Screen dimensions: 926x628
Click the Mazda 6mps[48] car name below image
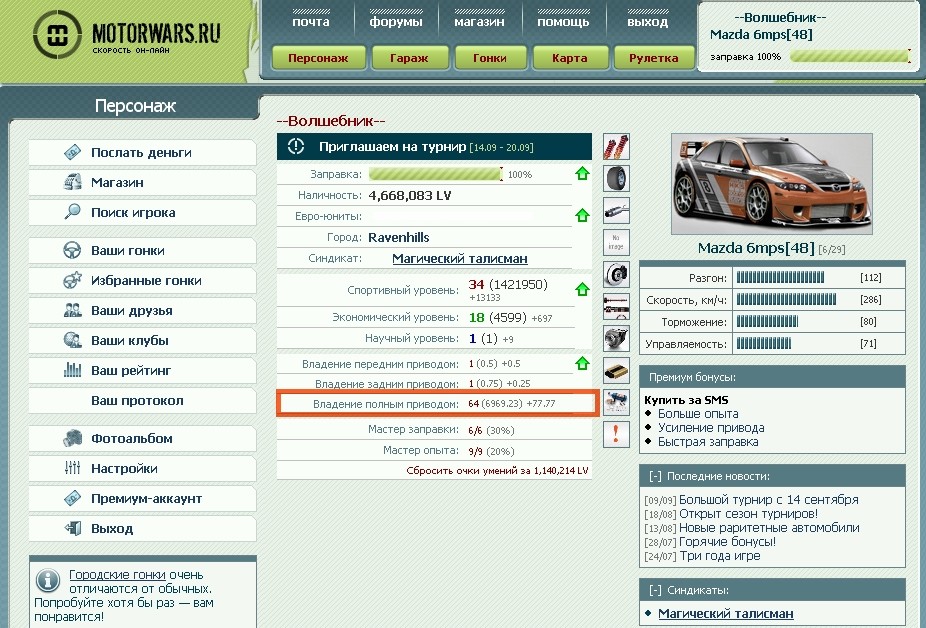tap(756, 248)
